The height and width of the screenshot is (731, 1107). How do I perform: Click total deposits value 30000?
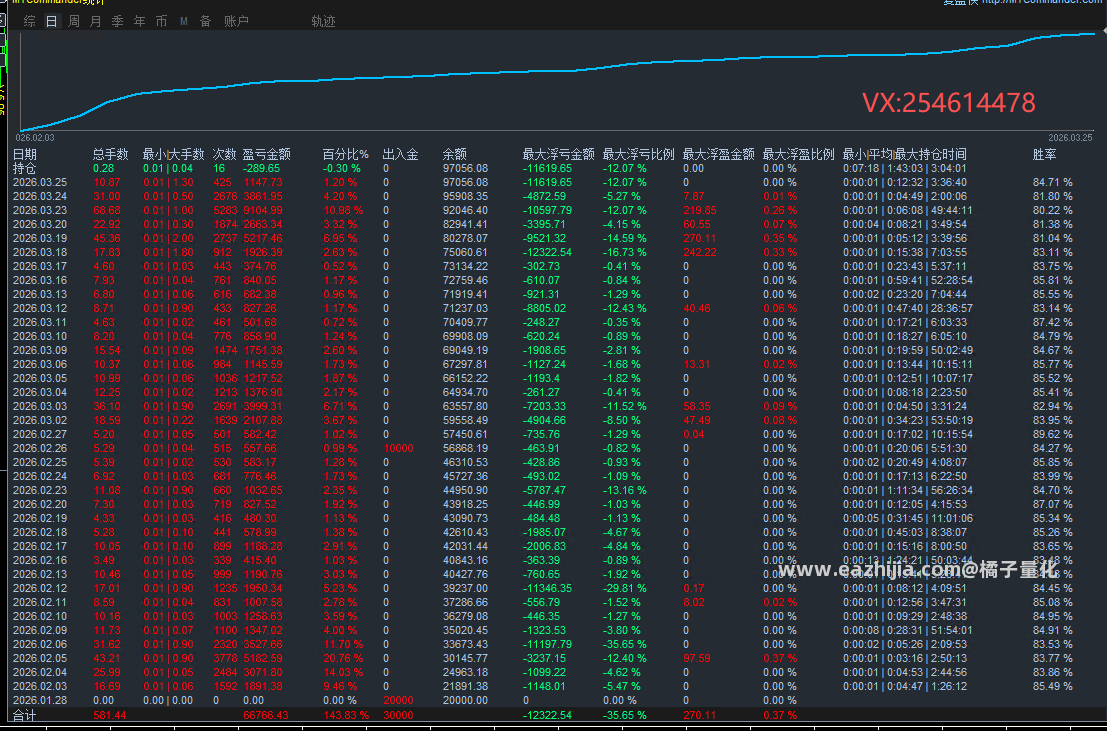pos(399,715)
